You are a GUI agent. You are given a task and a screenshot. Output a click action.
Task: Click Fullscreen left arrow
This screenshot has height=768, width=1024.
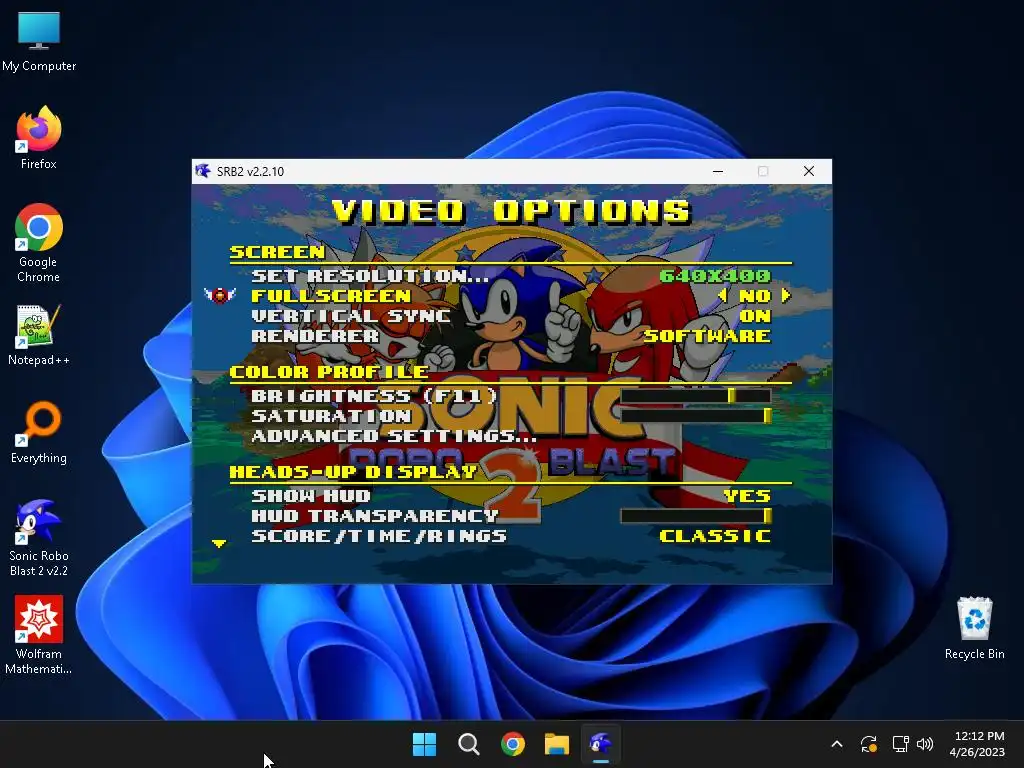pyautogui.click(x=722, y=295)
